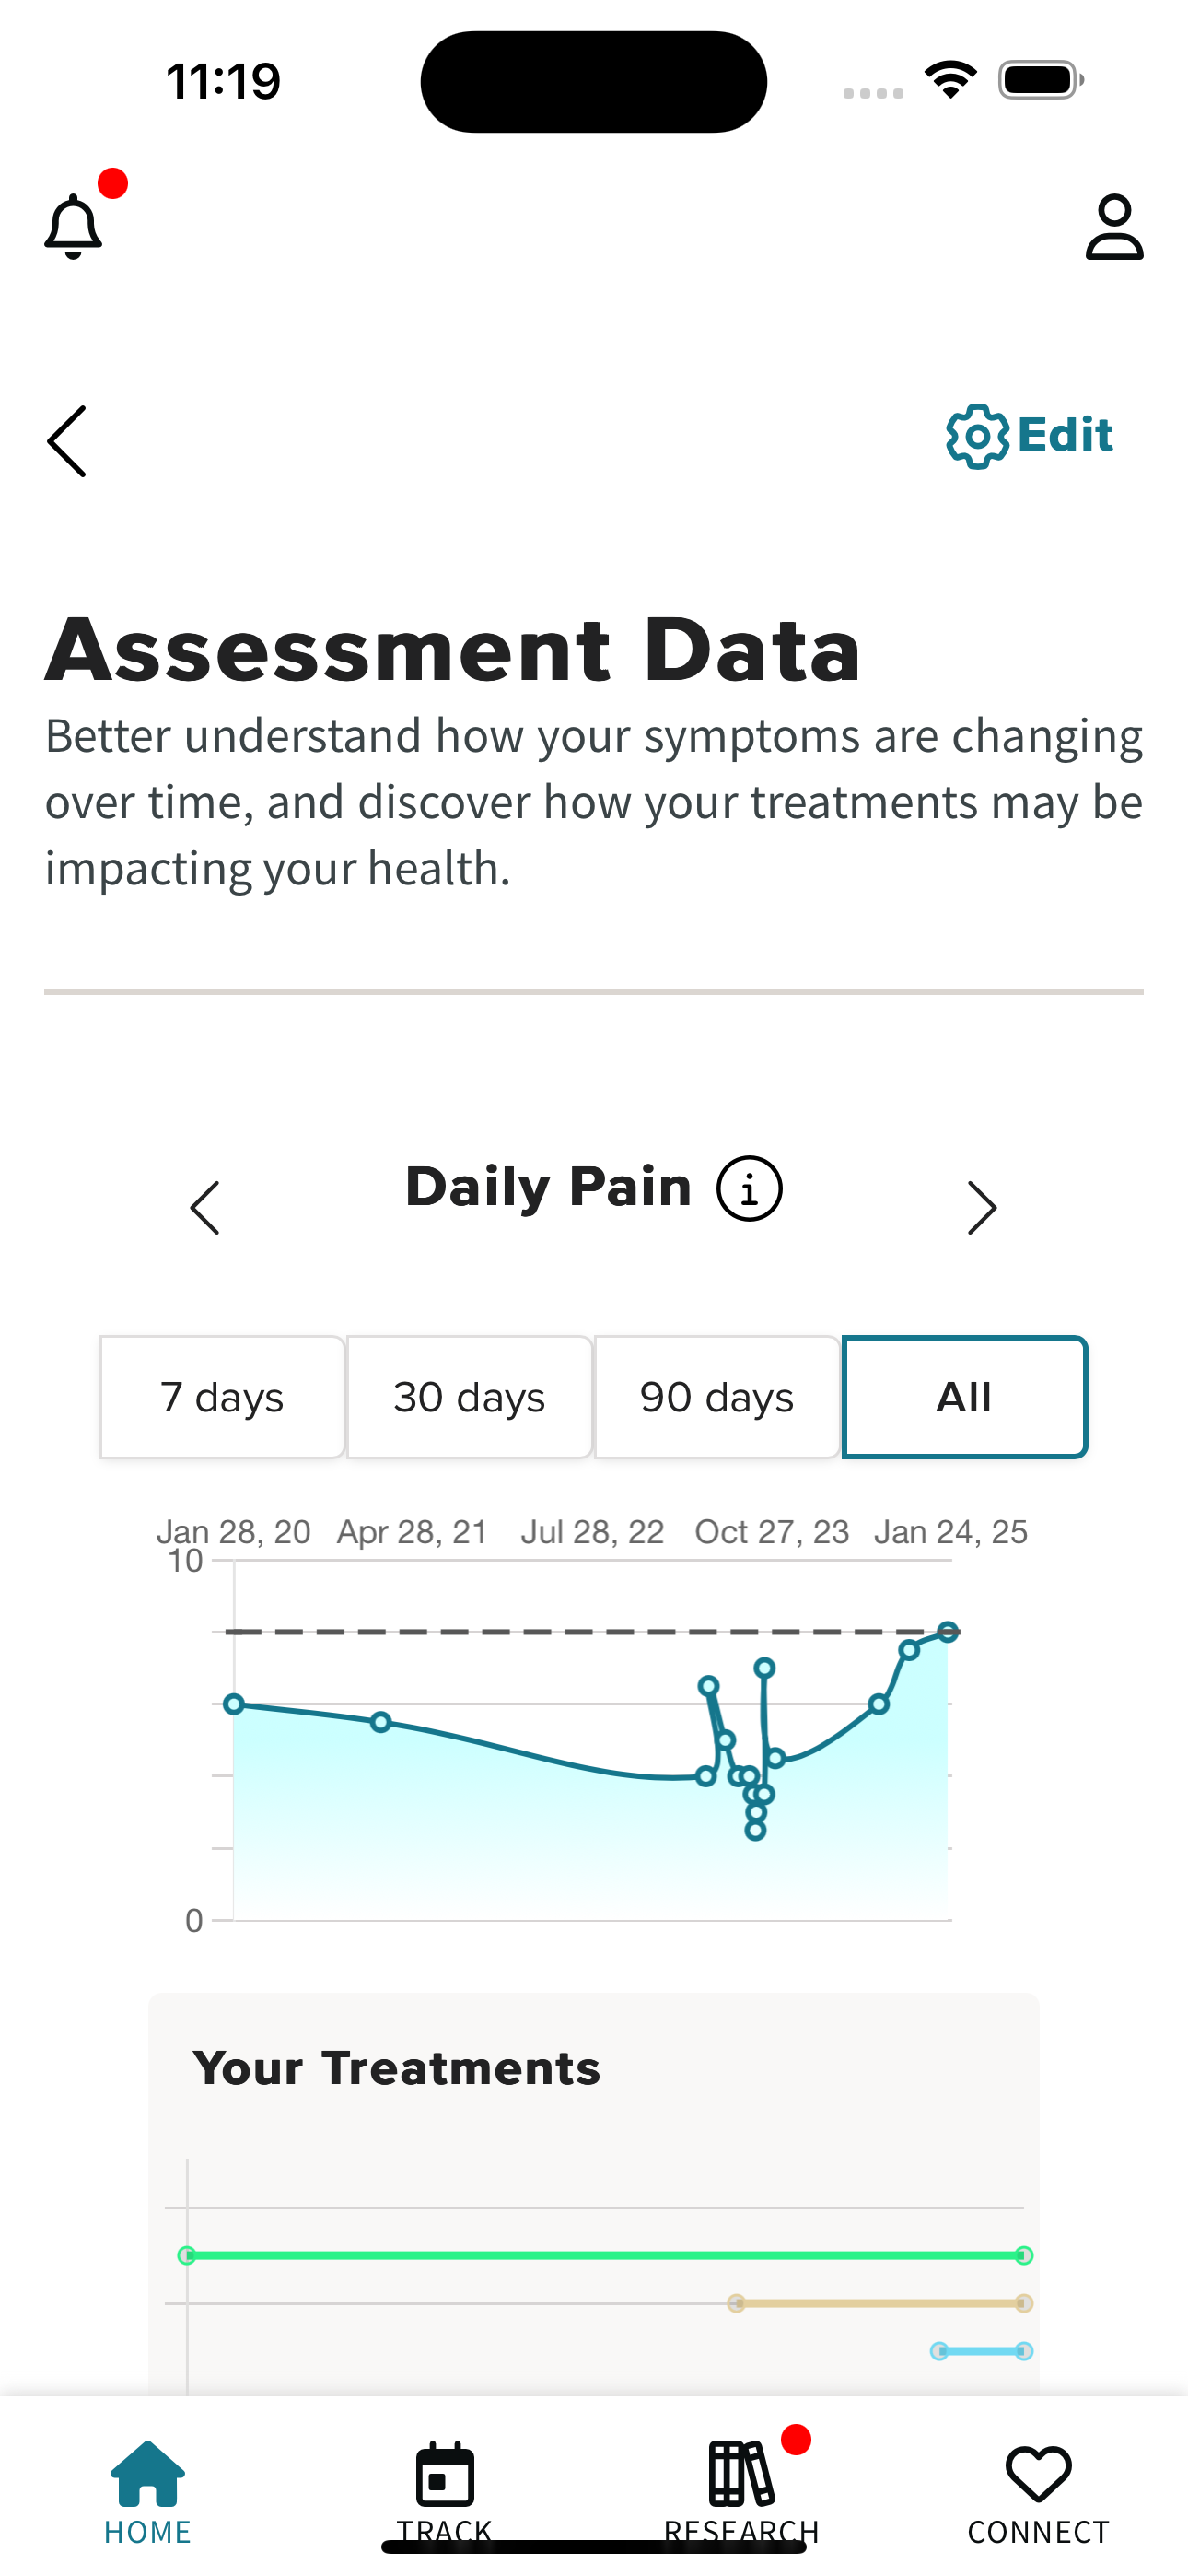
Task: Show next assessment chart with right chevron
Action: [x=982, y=1208]
